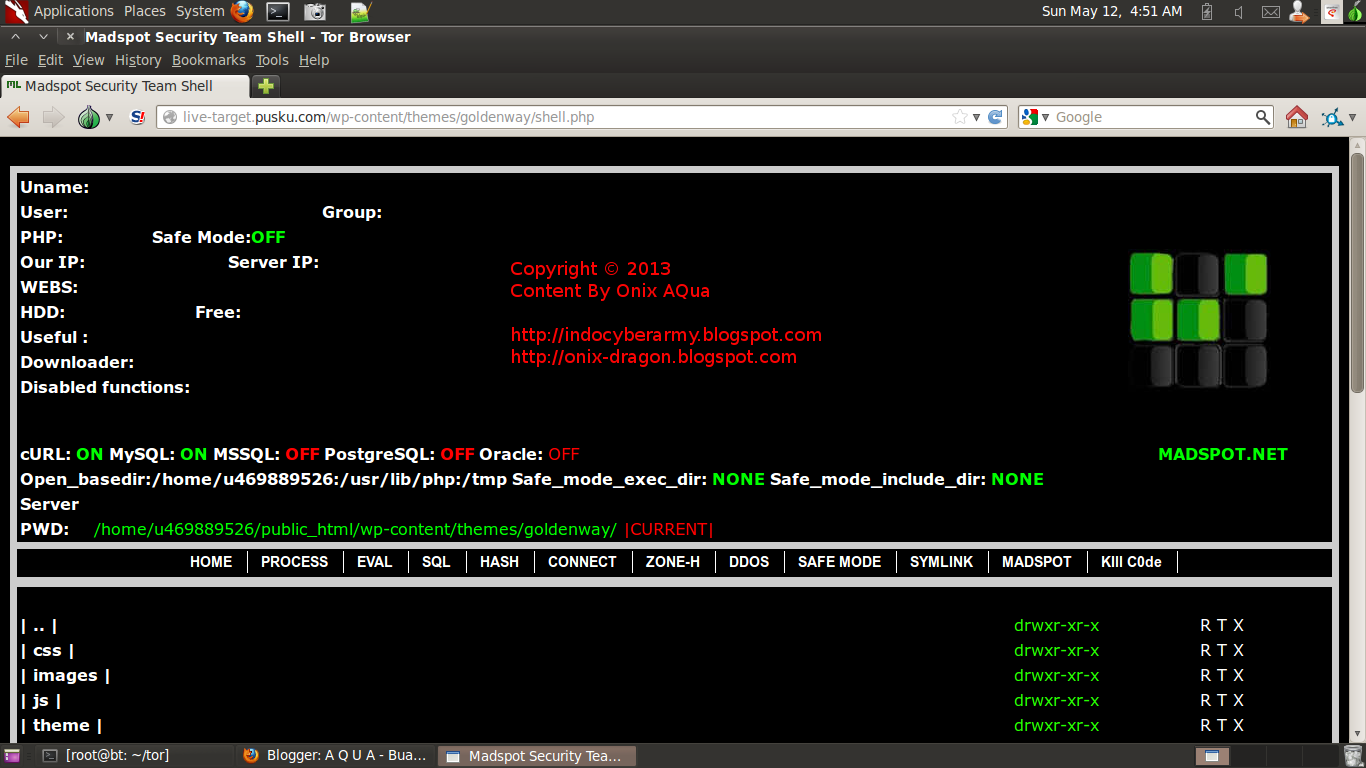Viewport: 1366px width, 768px height.
Task: Open the Bookmarks menu
Action: click(208, 60)
